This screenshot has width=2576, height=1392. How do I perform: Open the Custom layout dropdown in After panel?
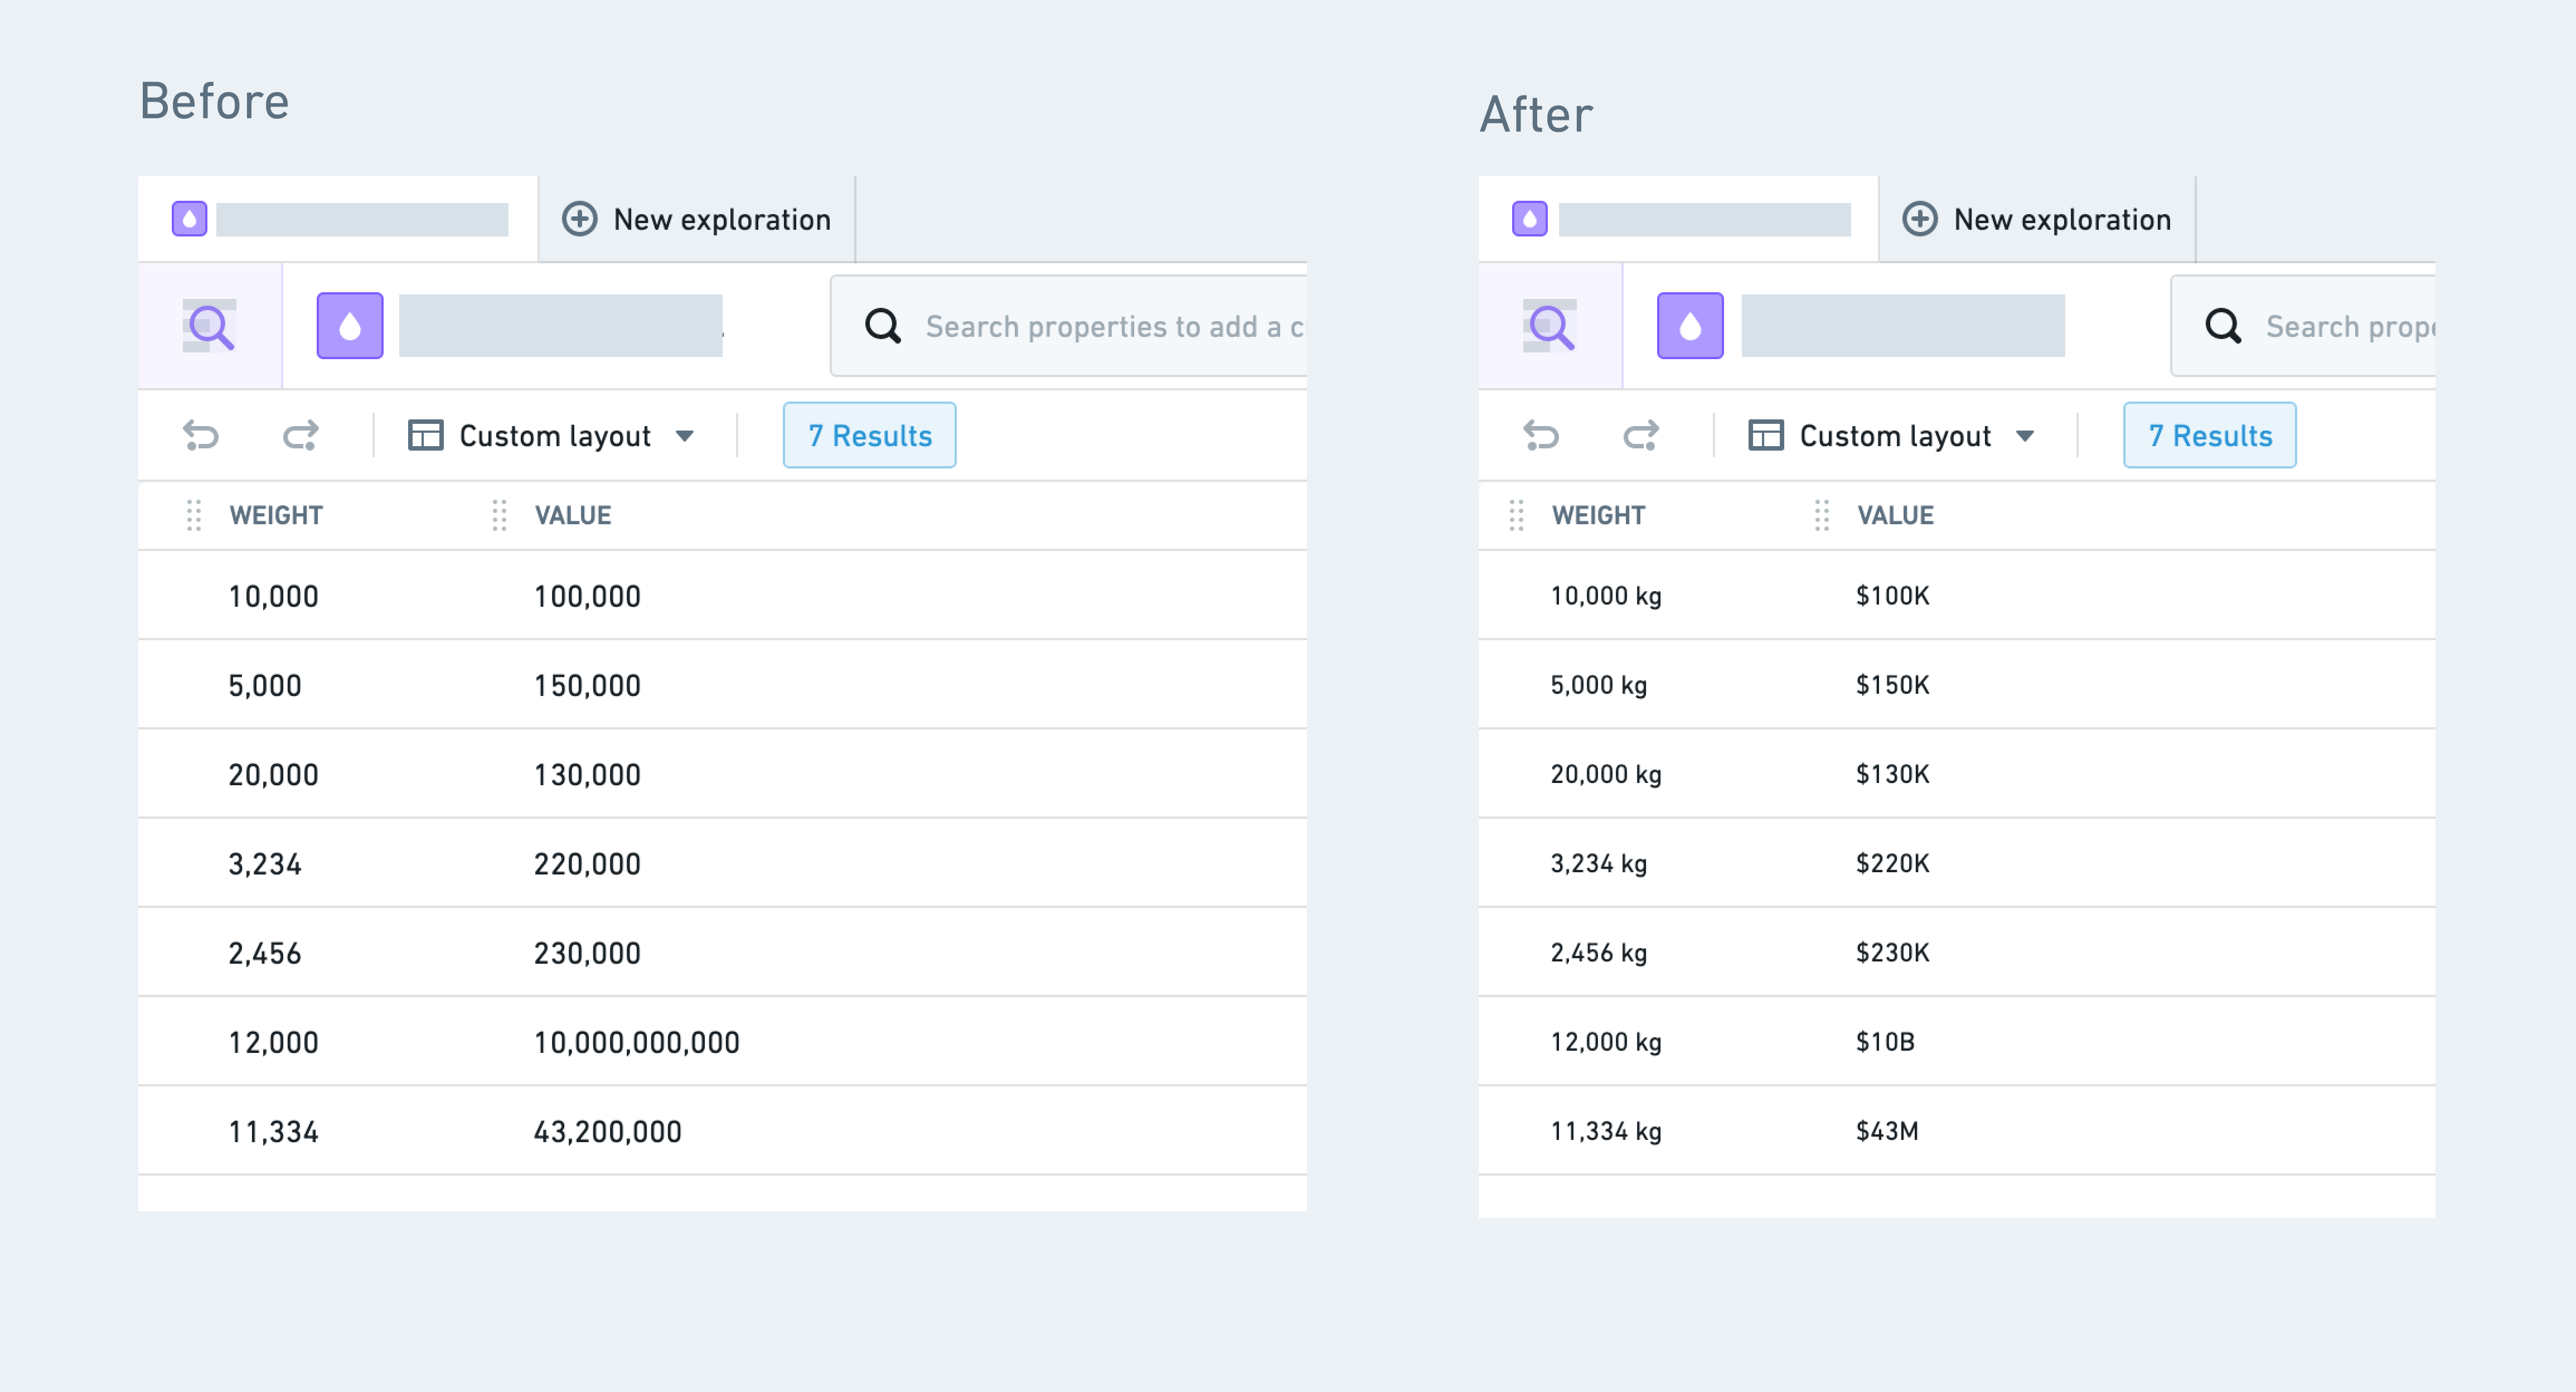(1892, 436)
